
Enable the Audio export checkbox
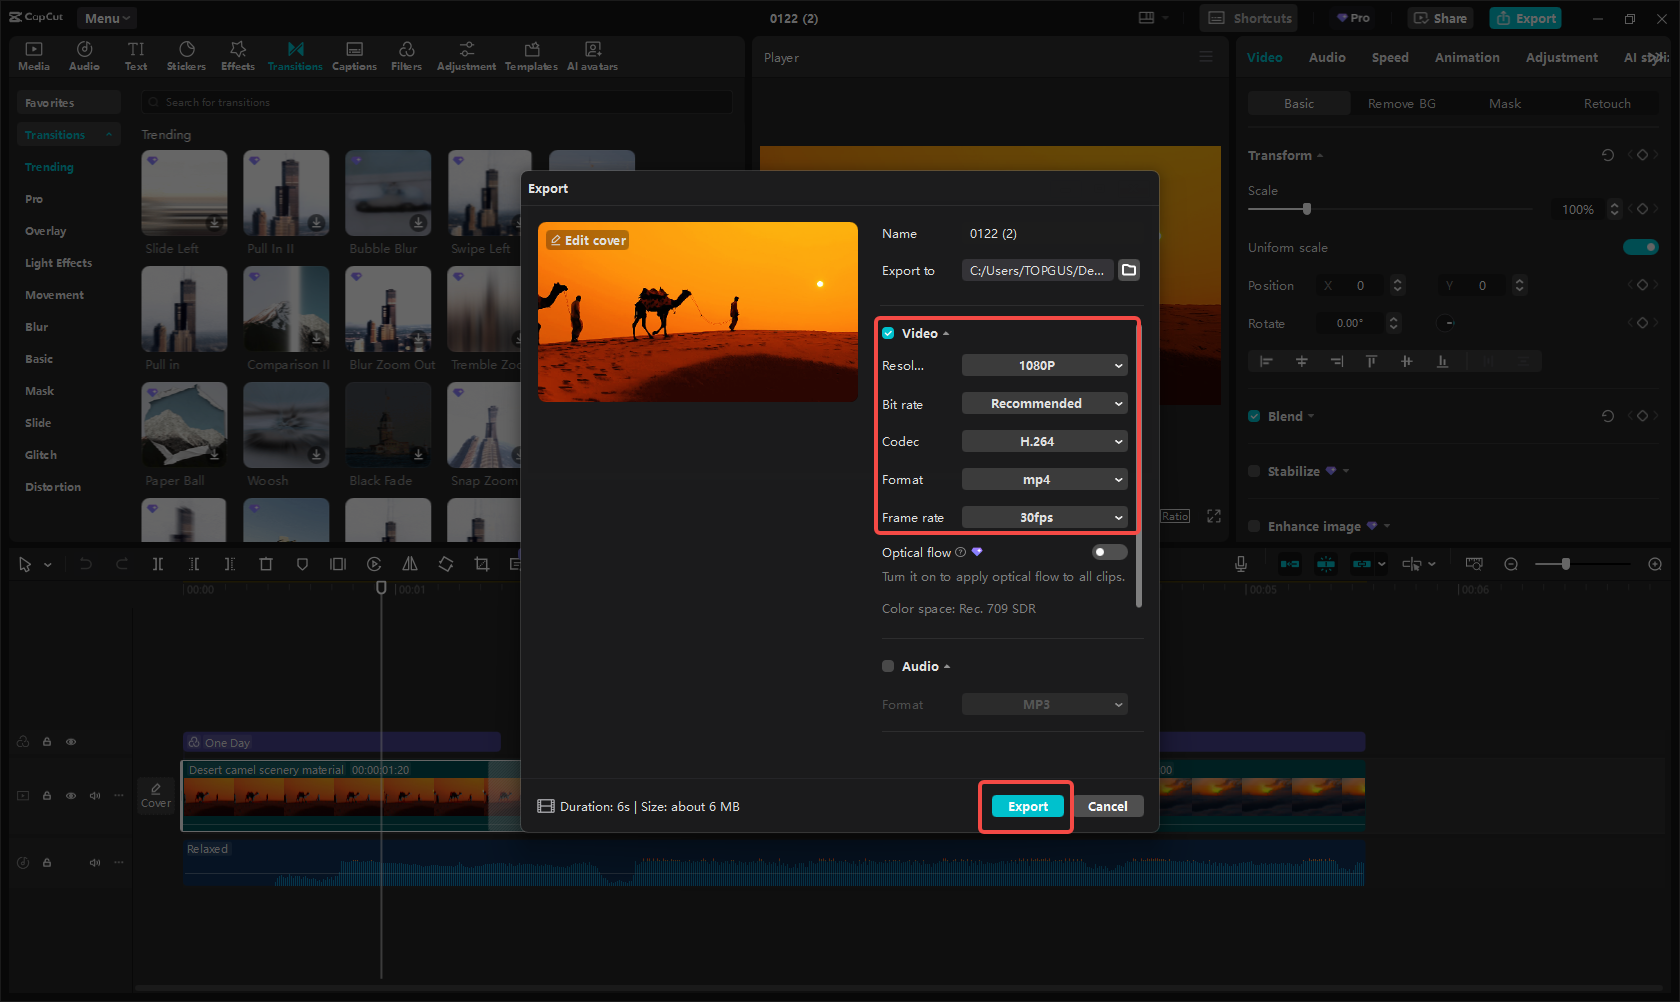[x=888, y=666]
